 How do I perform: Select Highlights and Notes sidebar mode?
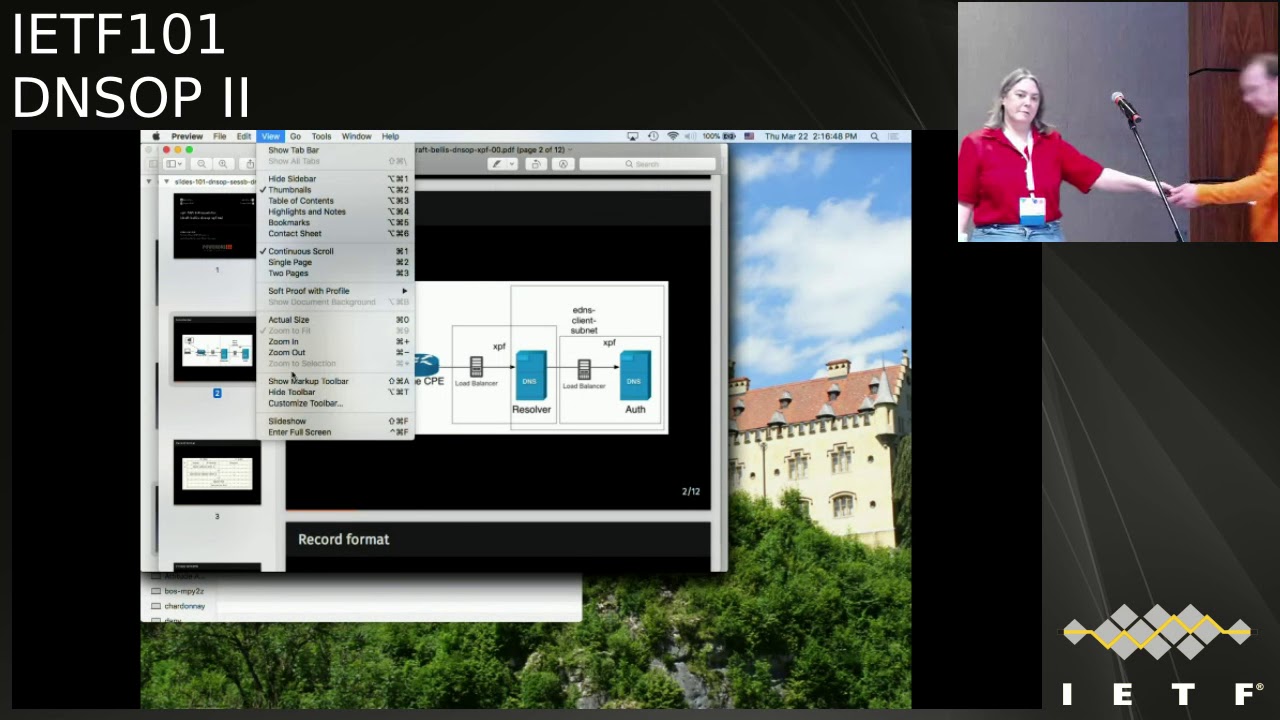coord(335,212)
